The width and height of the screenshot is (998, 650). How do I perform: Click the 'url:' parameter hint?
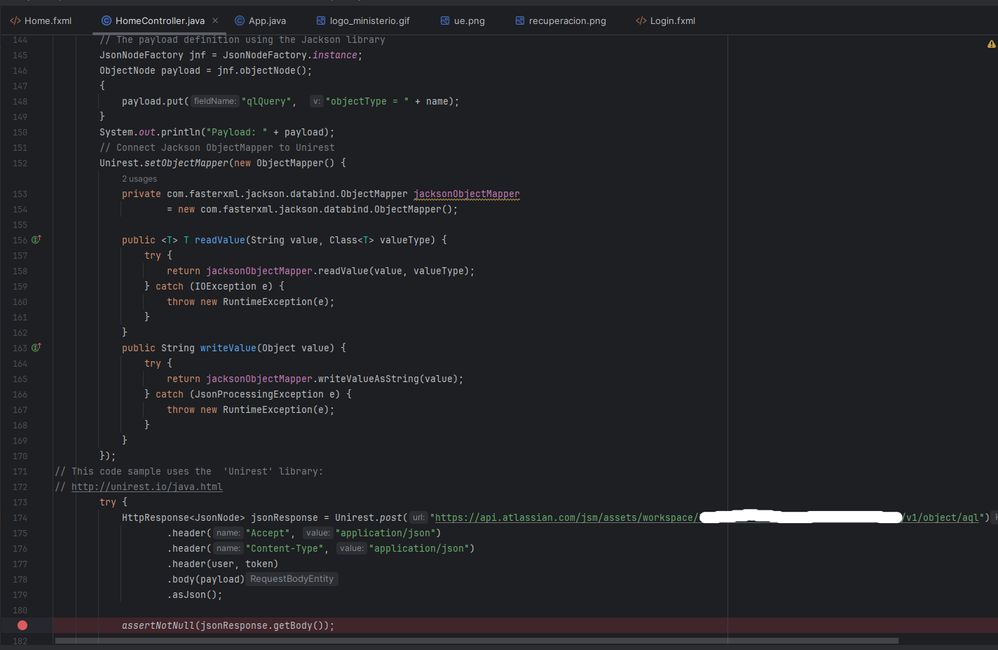tap(418, 518)
